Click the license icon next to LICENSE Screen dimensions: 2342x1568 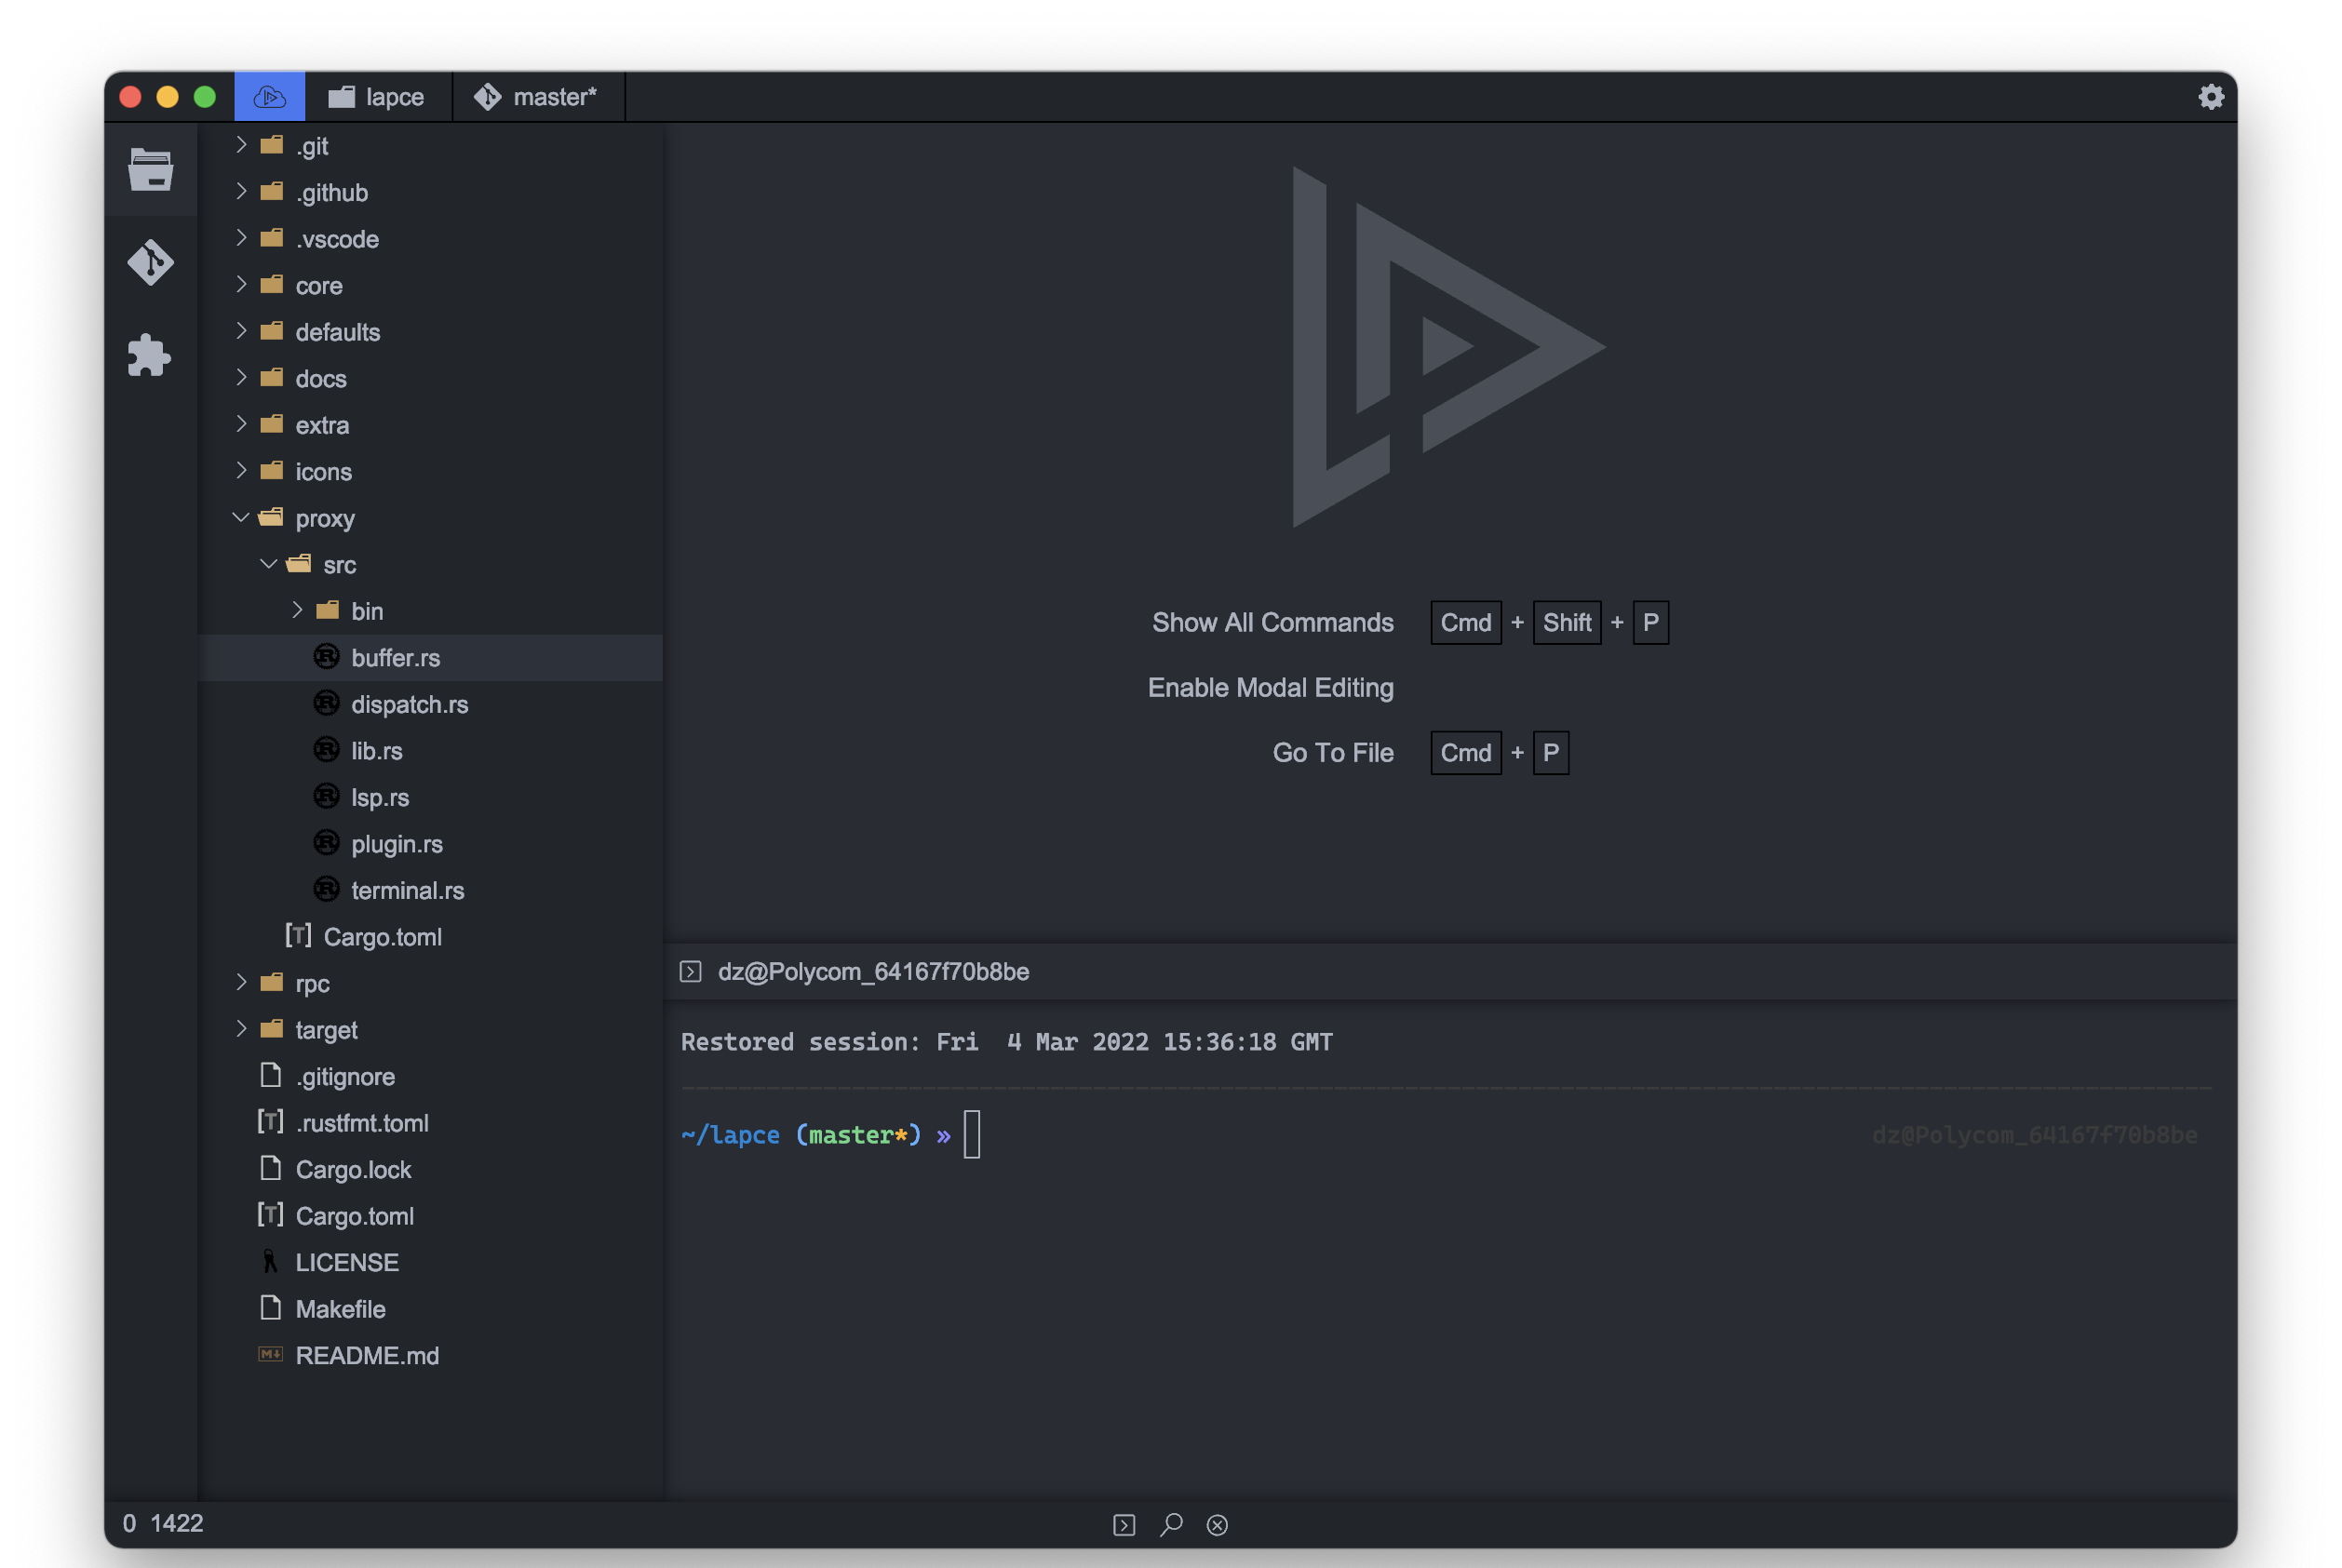pyautogui.click(x=269, y=1261)
